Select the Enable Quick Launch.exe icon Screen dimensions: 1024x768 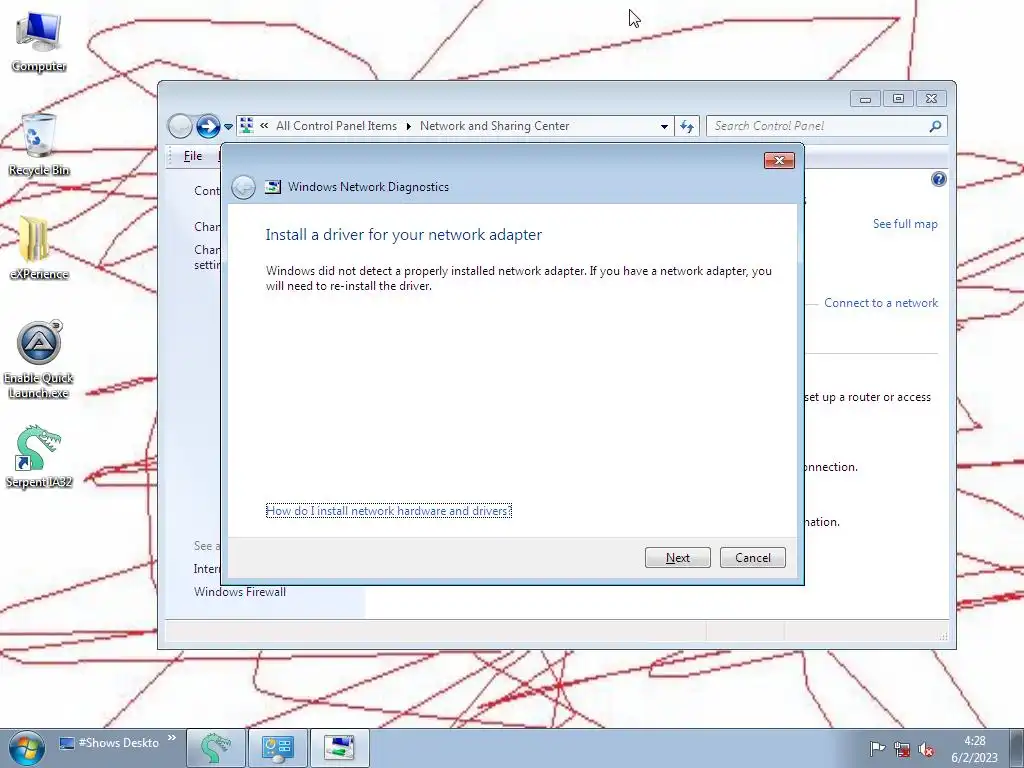point(39,359)
